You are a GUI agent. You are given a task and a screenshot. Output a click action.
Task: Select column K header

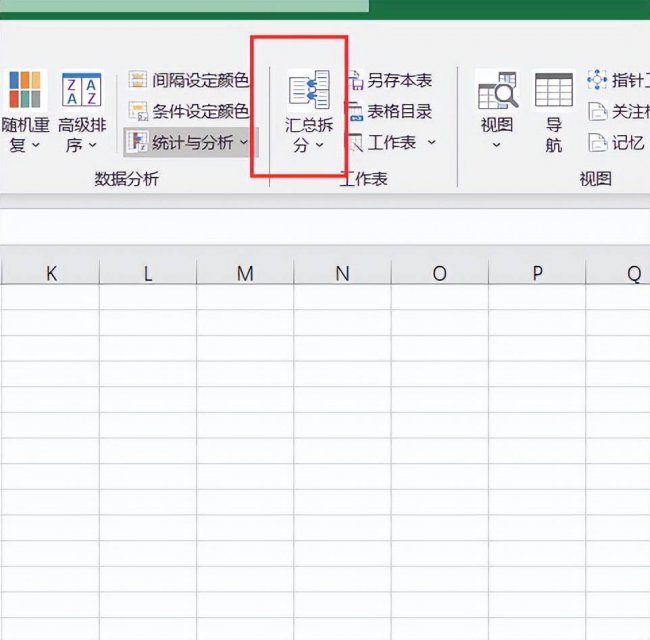pos(51,273)
